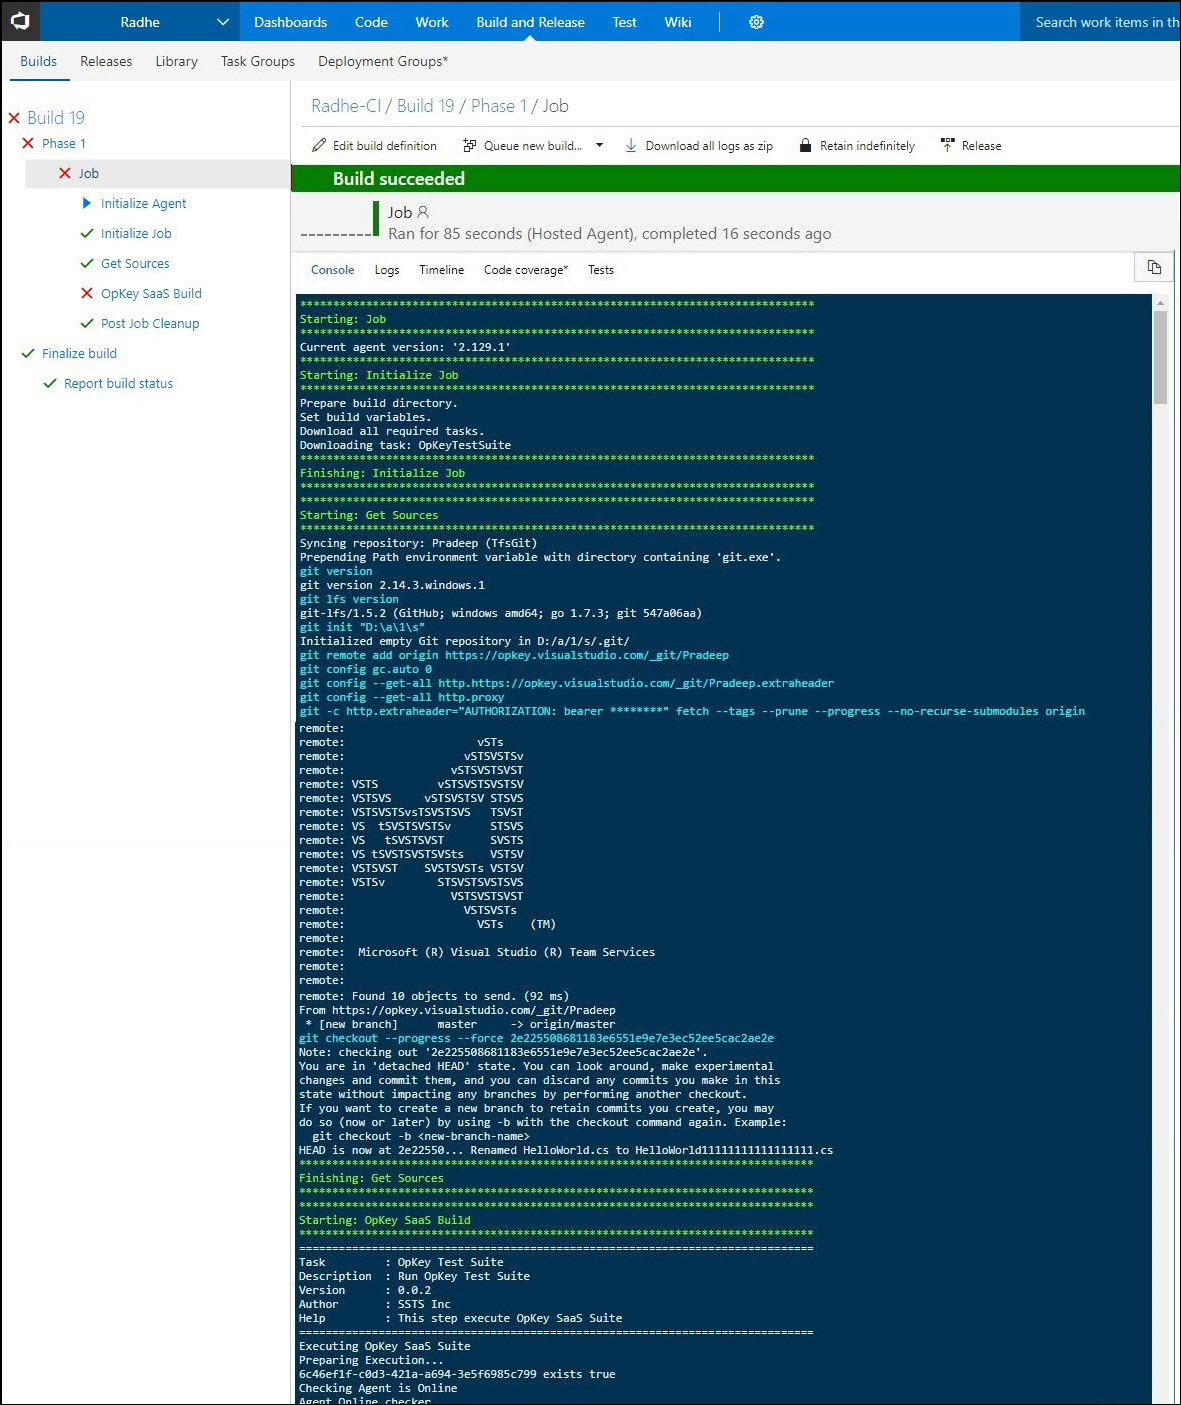The image size is (1181, 1405).
Task: Click the Phase 1 breadcrumb link
Action: click(x=498, y=106)
